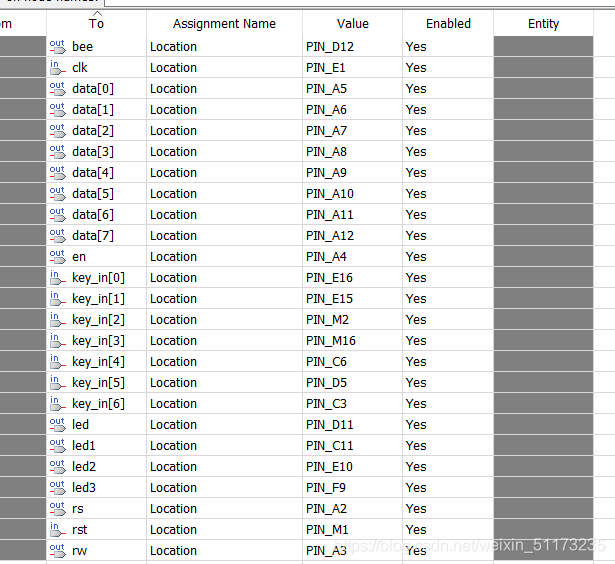Select the PIN_A4 value cell
615x564 pixels.
(353, 257)
